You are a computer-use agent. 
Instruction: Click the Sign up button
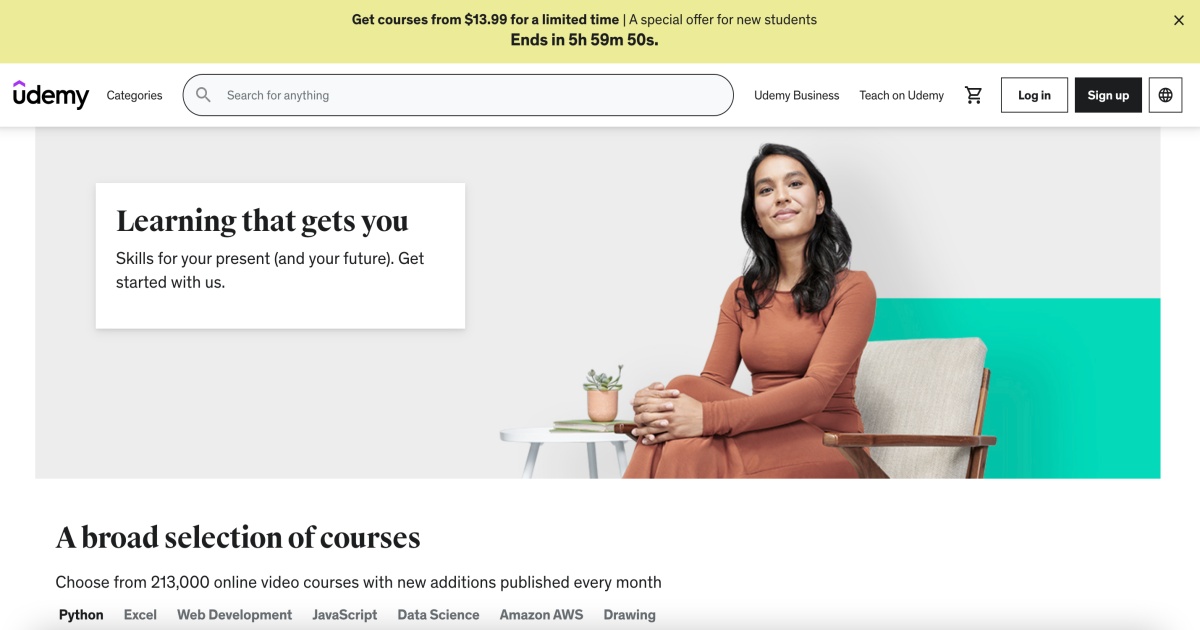point(1108,95)
